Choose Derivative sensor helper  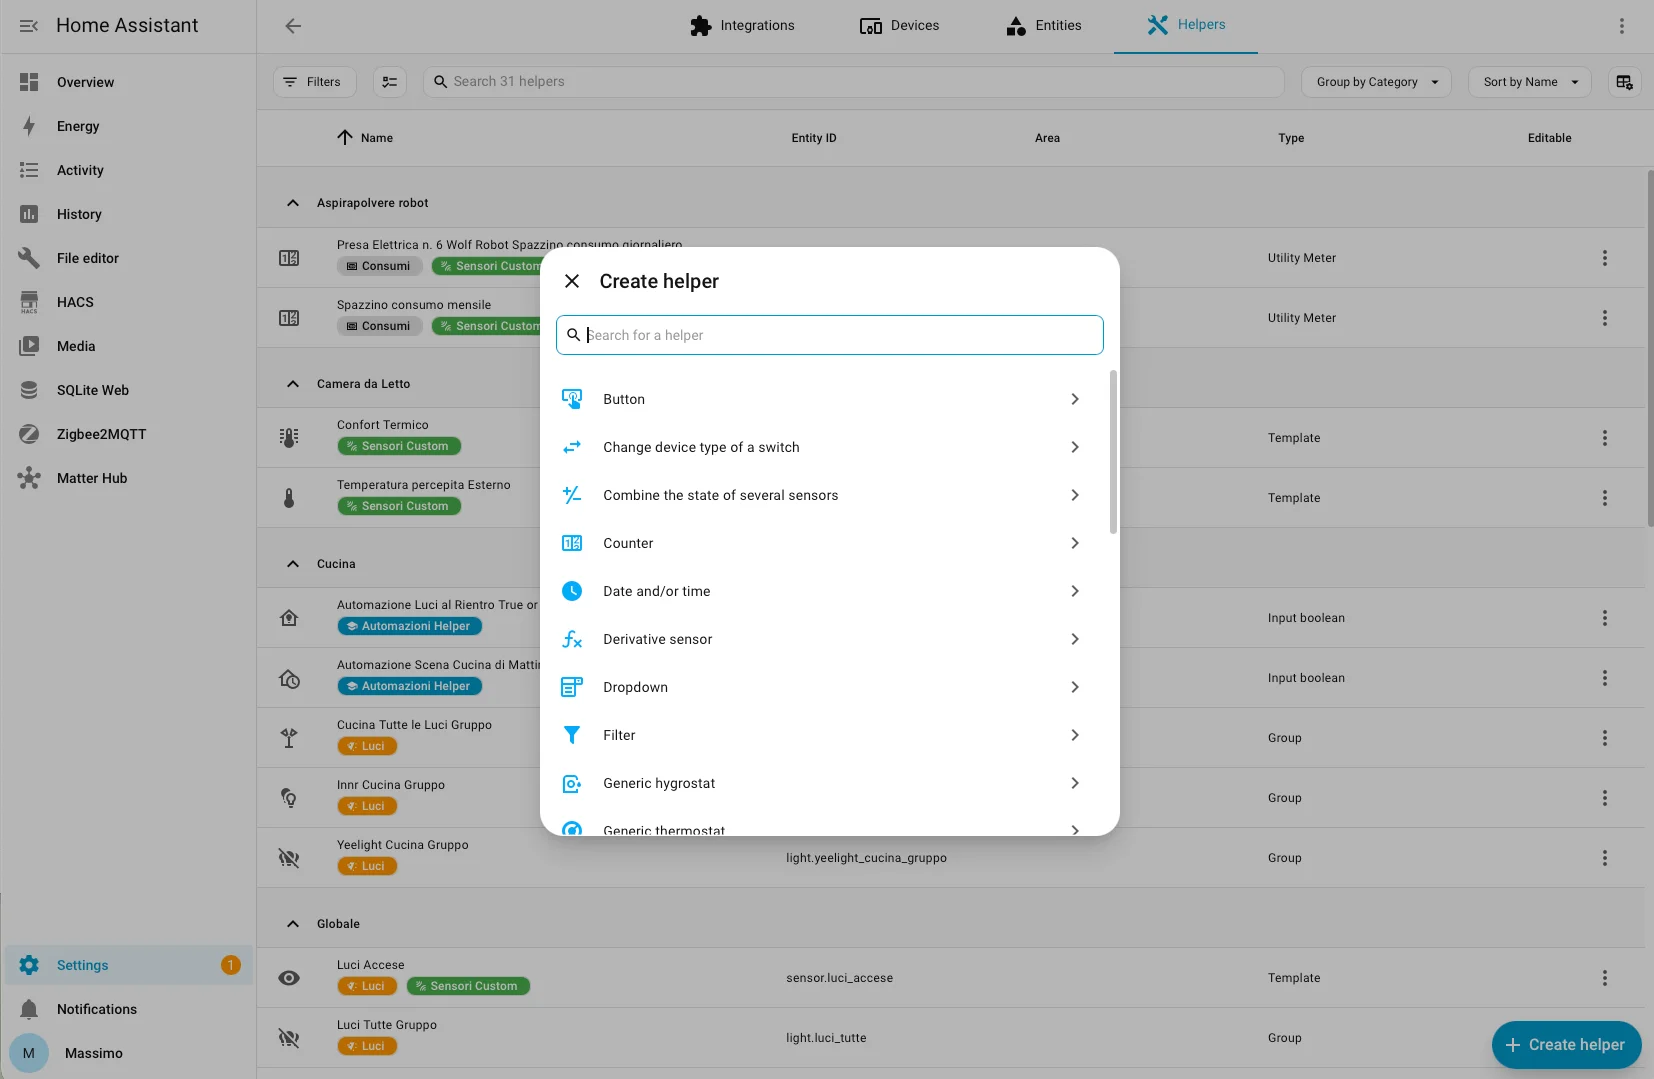click(x=823, y=639)
